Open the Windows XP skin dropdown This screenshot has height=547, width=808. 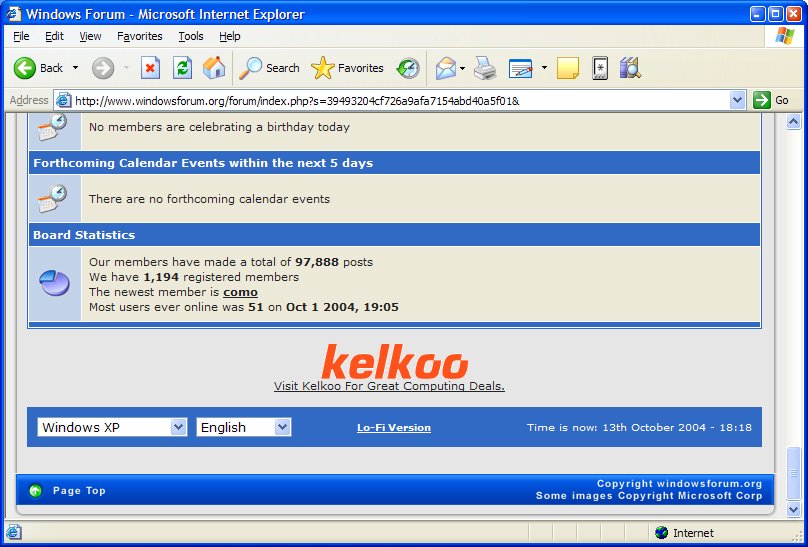[112, 427]
